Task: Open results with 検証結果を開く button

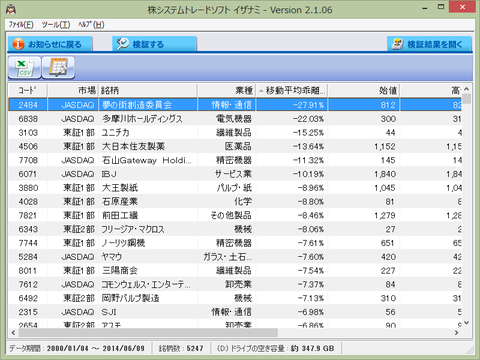Action: pyautogui.click(x=429, y=44)
